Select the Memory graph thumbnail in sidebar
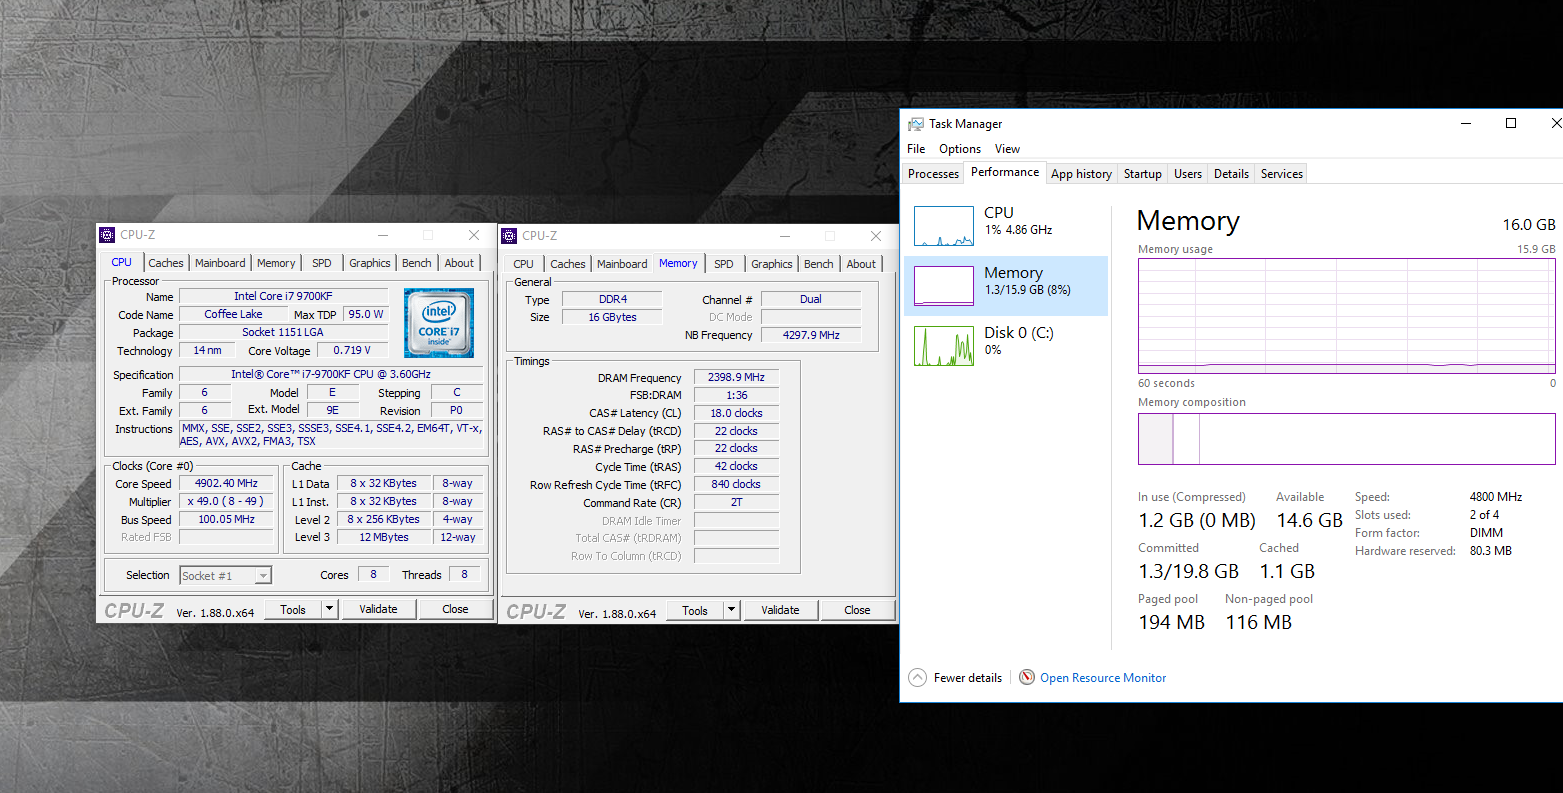This screenshot has width=1563, height=793. click(x=943, y=286)
